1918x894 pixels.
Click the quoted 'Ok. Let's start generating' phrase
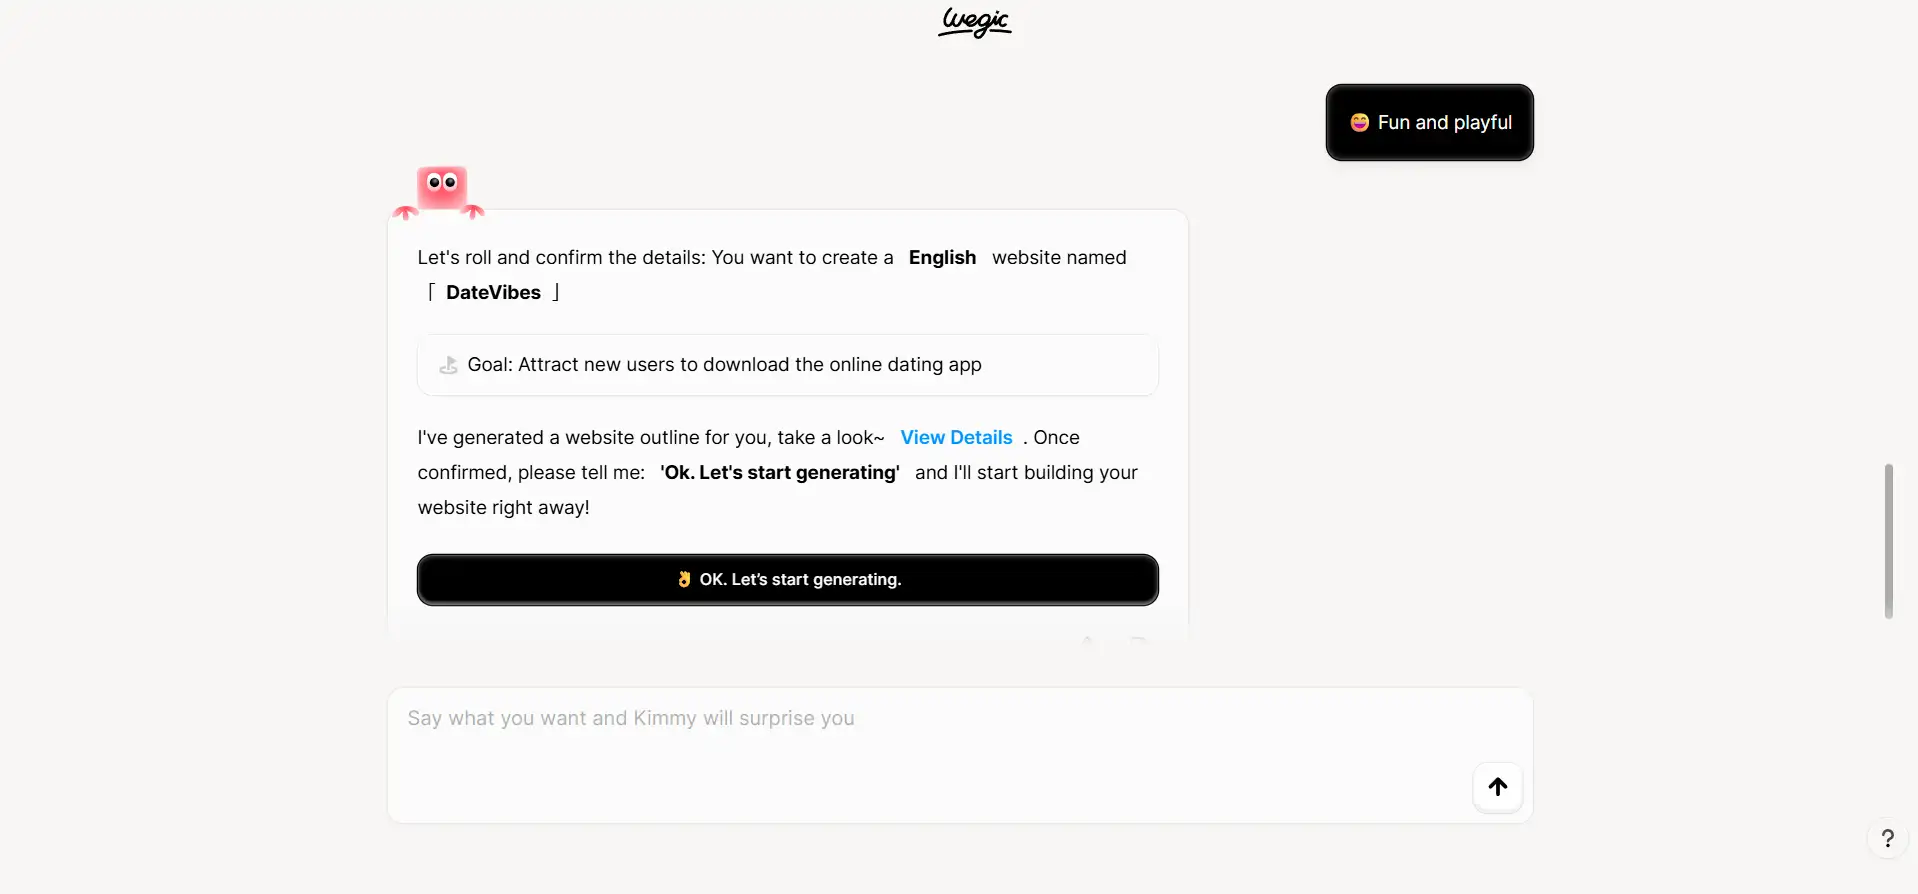(780, 472)
